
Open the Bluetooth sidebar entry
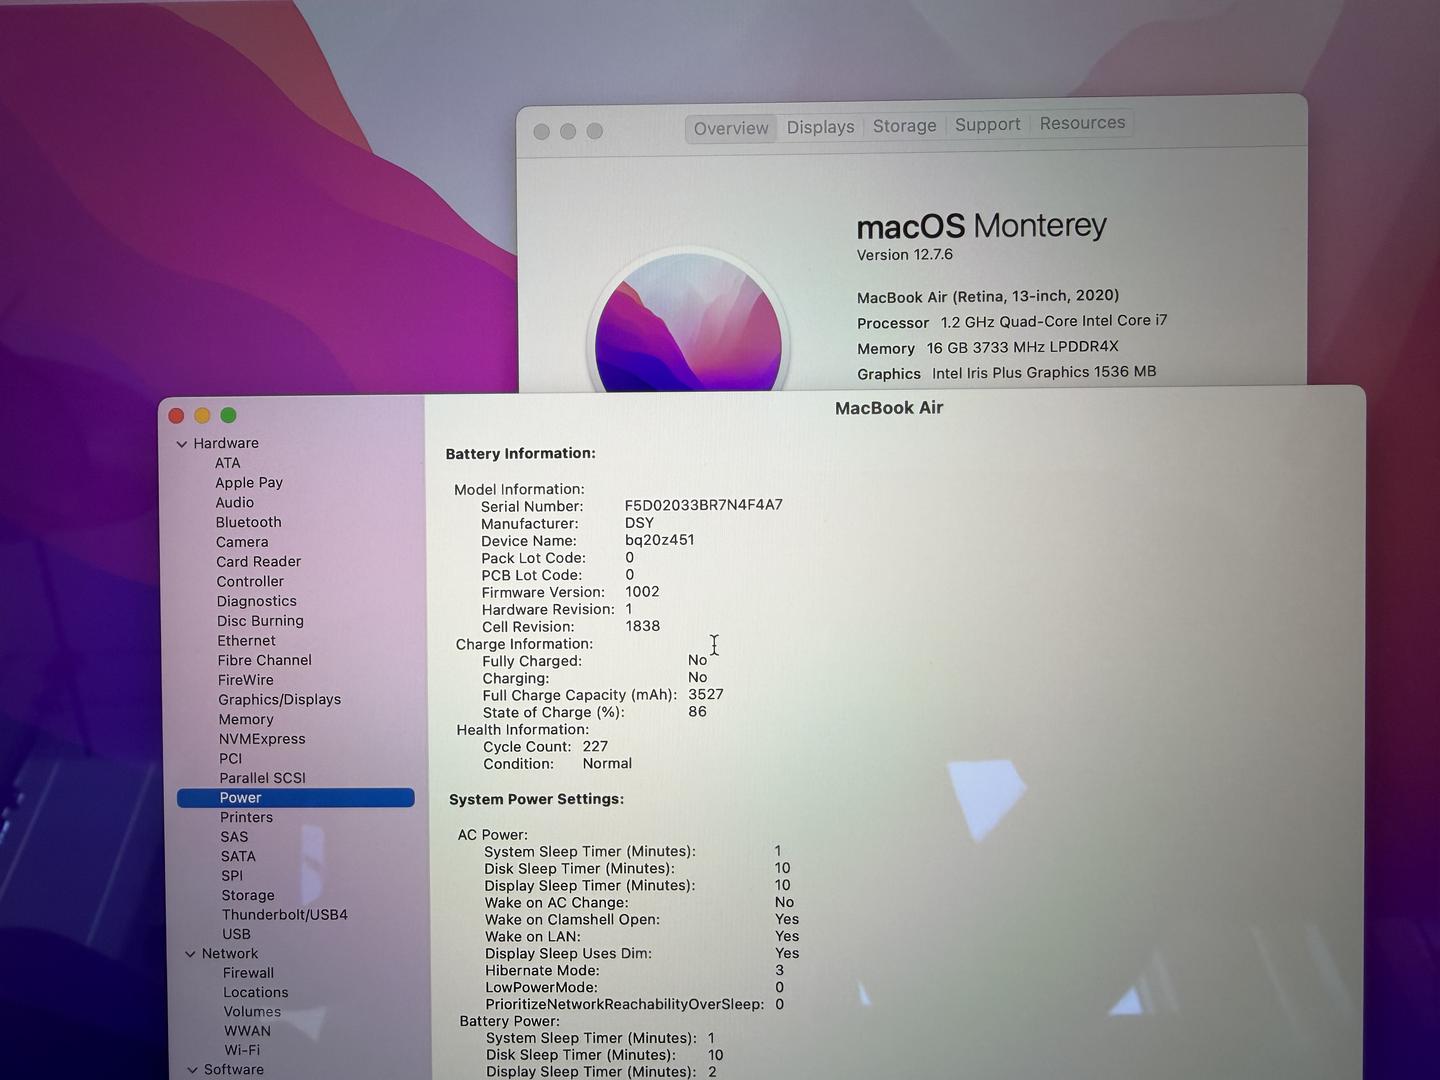[x=248, y=522]
